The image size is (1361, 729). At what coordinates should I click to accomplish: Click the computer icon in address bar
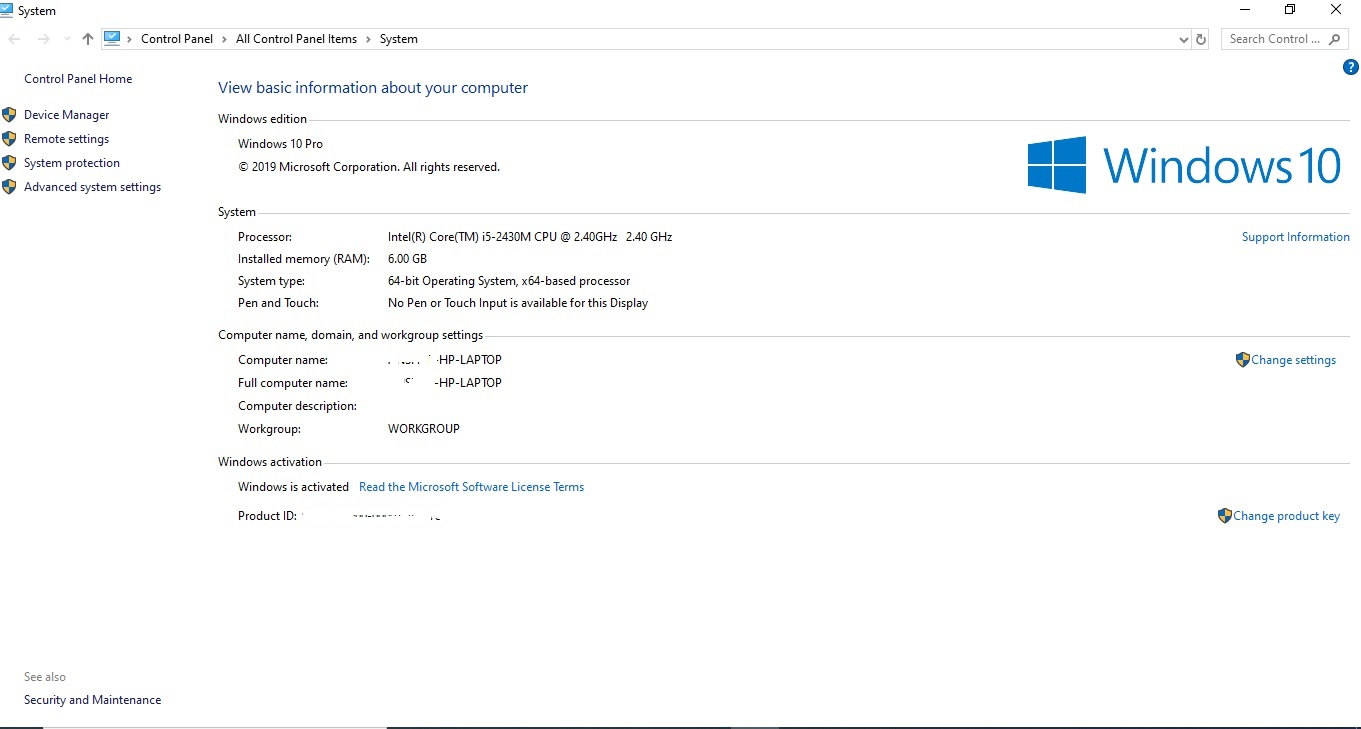112,39
